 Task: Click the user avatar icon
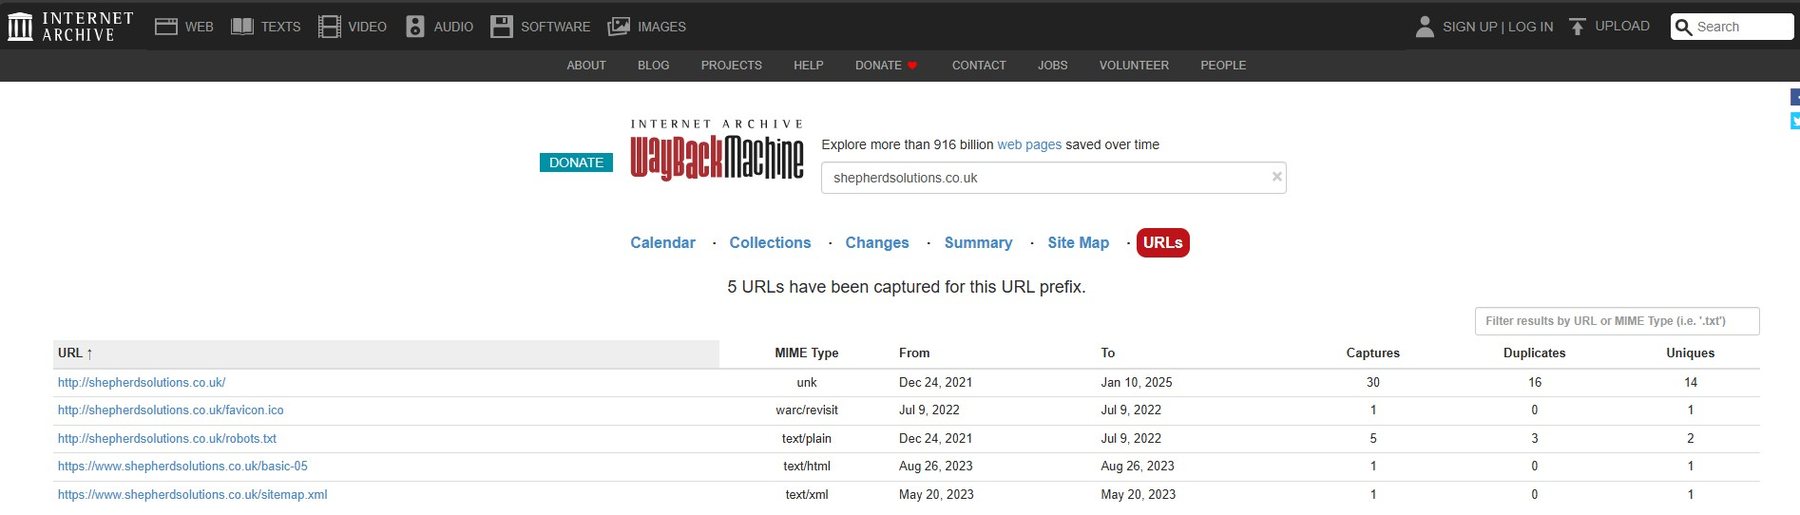tap(1425, 26)
